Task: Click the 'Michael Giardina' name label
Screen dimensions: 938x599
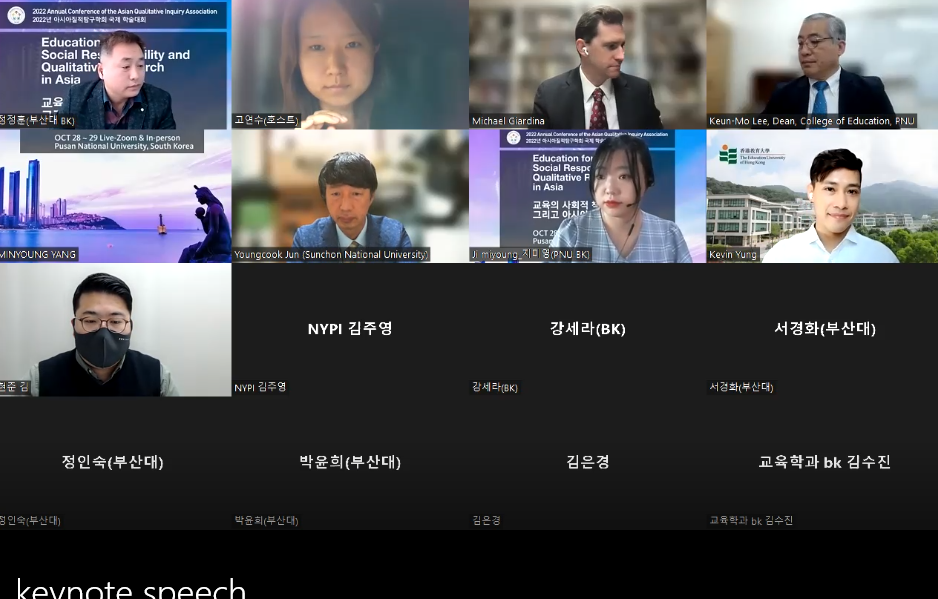Action: coord(508,121)
